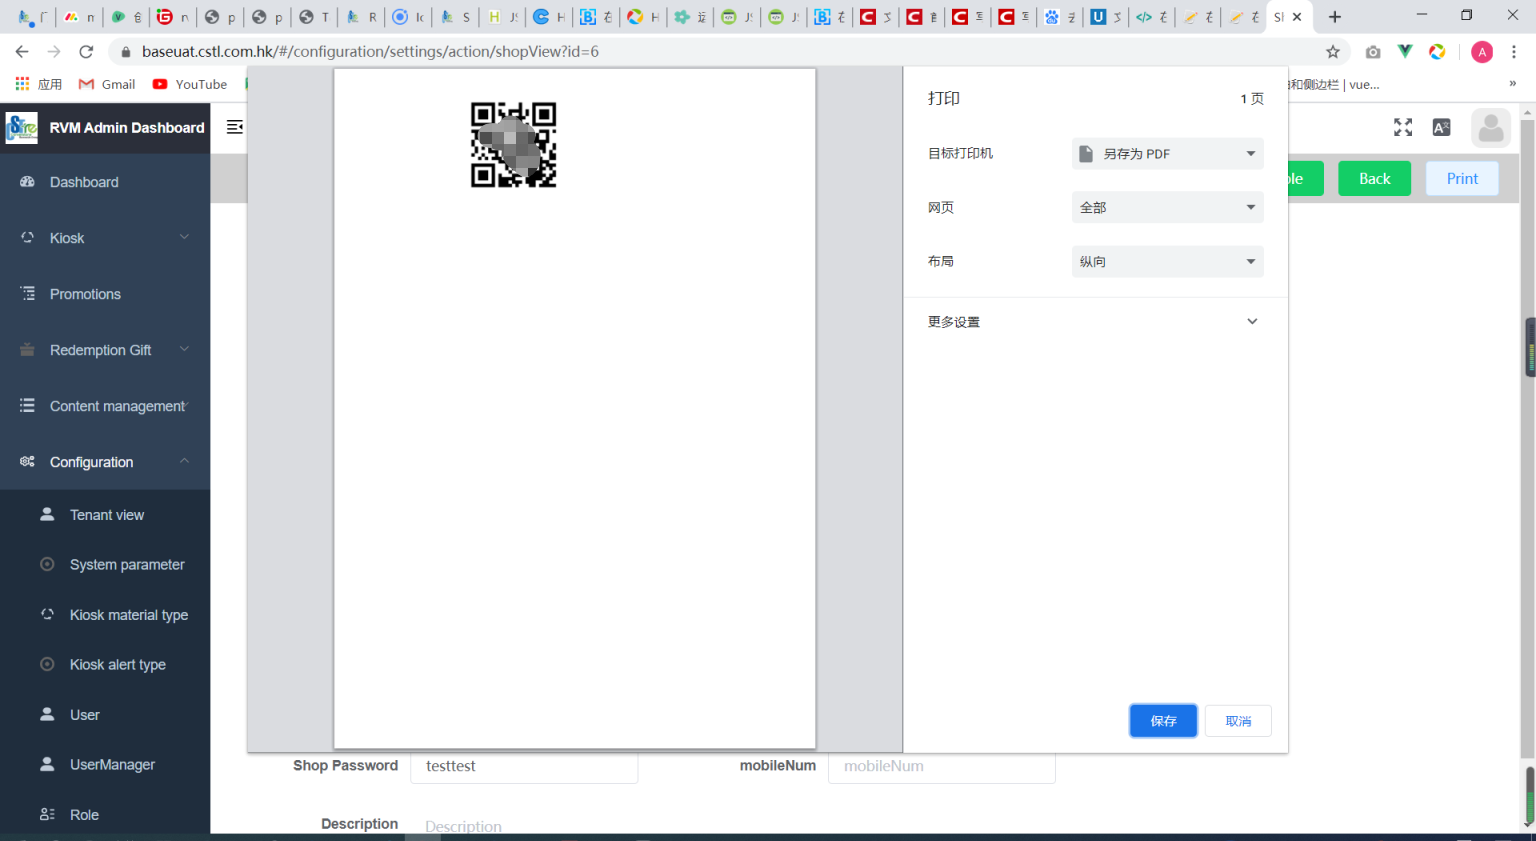Screen dimensions: 1536x841
Task: Click the Kiosk material type icon
Action: click(x=47, y=614)
